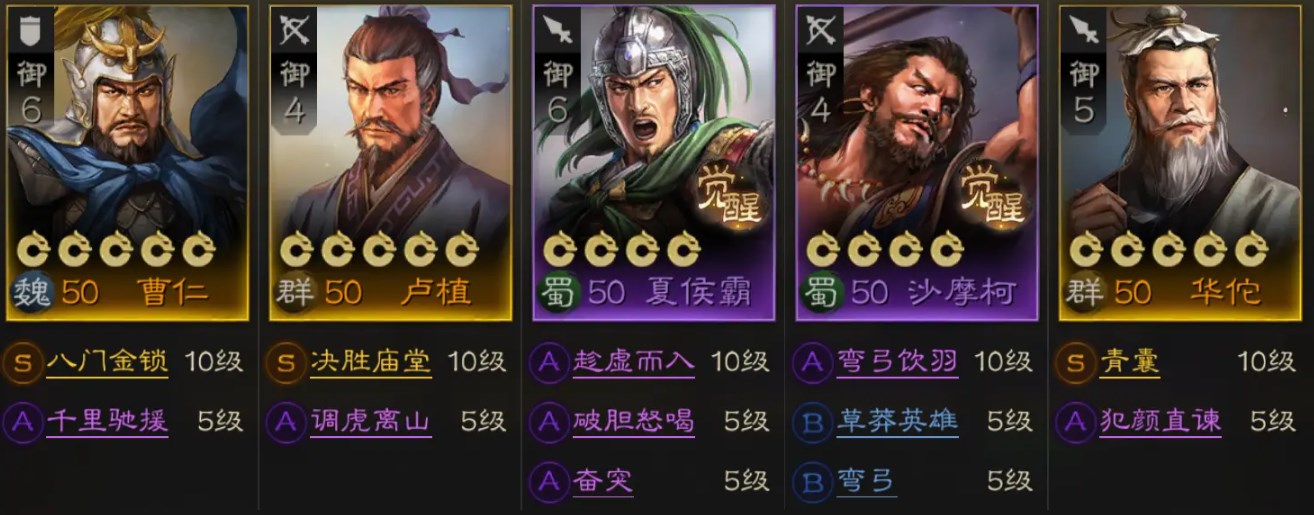Click the bow troop icon on 卢植 card
This screenshot has width=1314, height=515.
coord(294,32)
